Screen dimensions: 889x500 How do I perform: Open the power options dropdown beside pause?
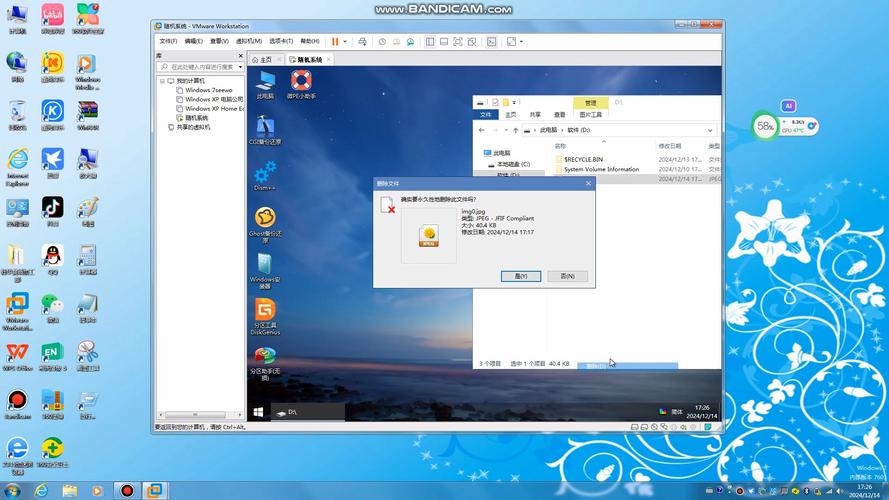point(345,41)
